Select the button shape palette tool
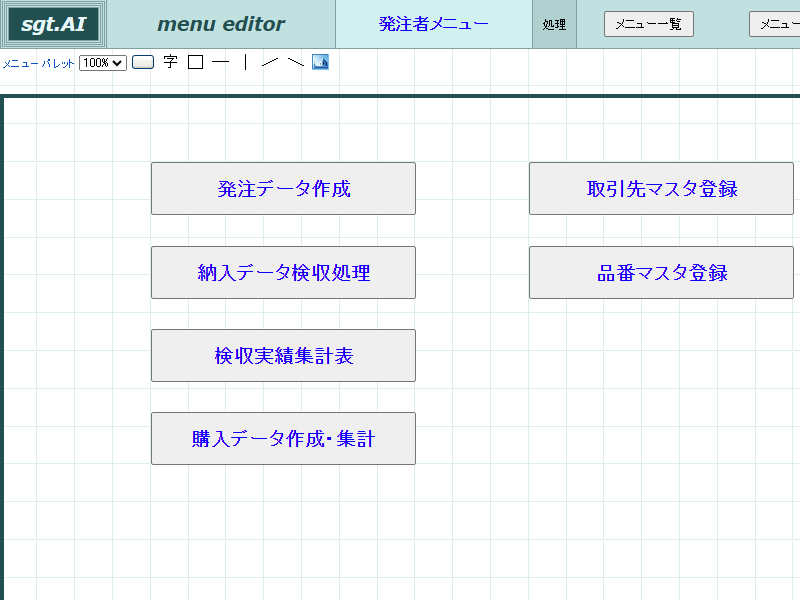Image resolution: width=800 pixels, height=600 pixels. (x=143, y=62)
